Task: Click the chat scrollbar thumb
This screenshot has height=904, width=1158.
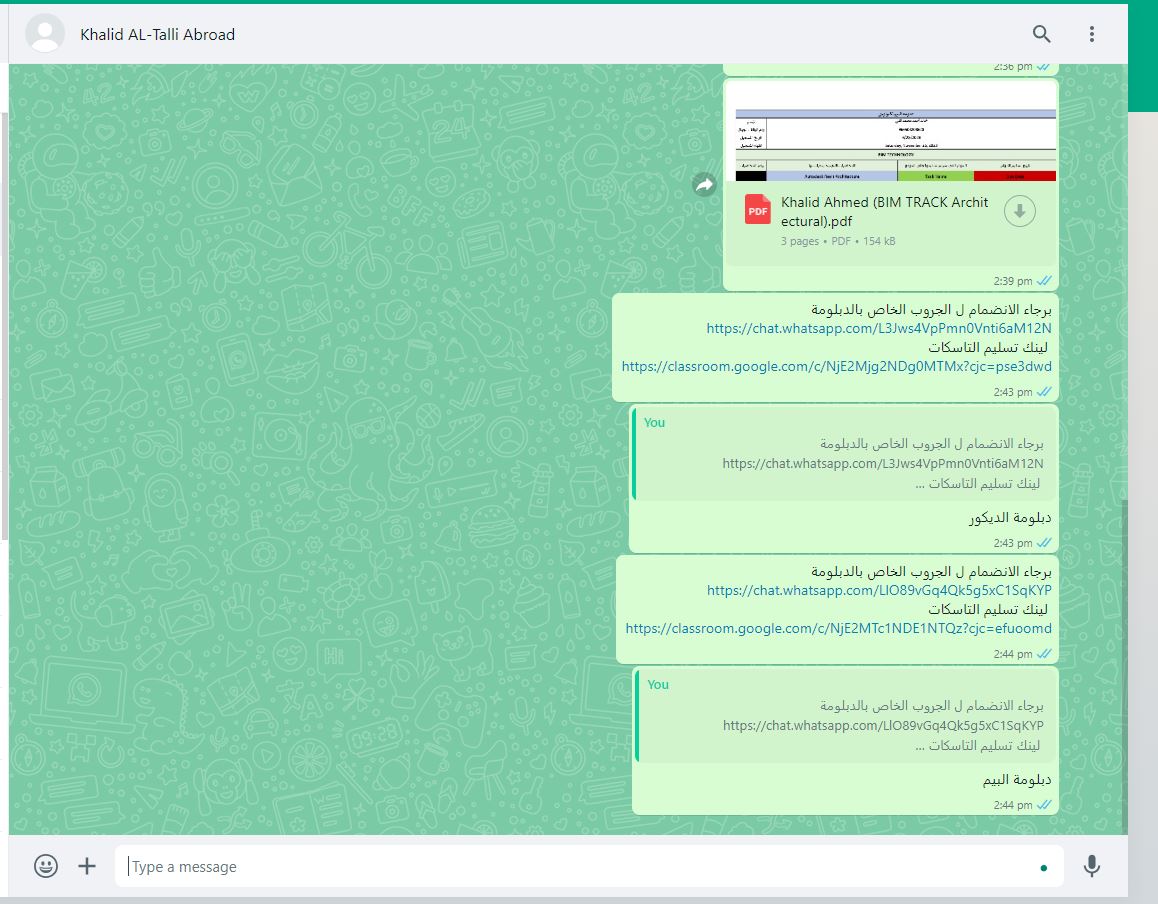Action: pyautogui.click(x=1125, y=665)
